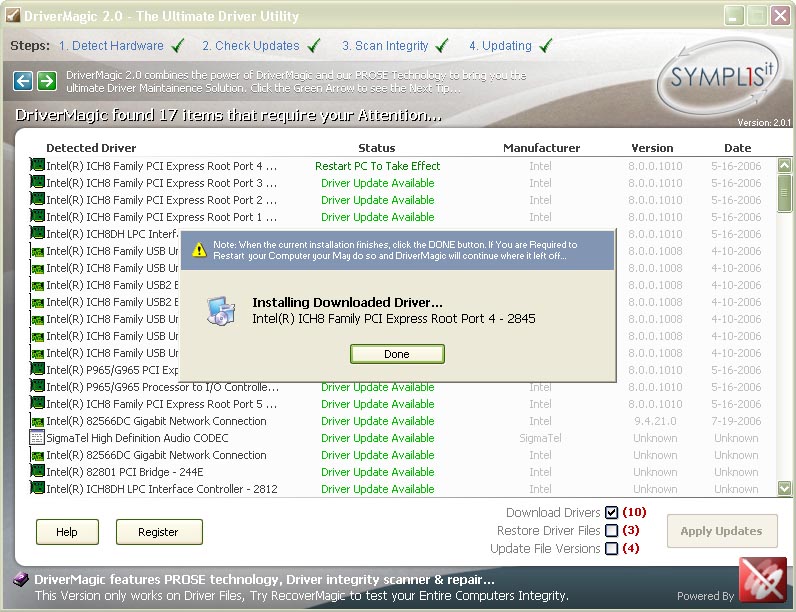Click the date 7-19-2006 cell
796x612 pixels.
(736, 421)
